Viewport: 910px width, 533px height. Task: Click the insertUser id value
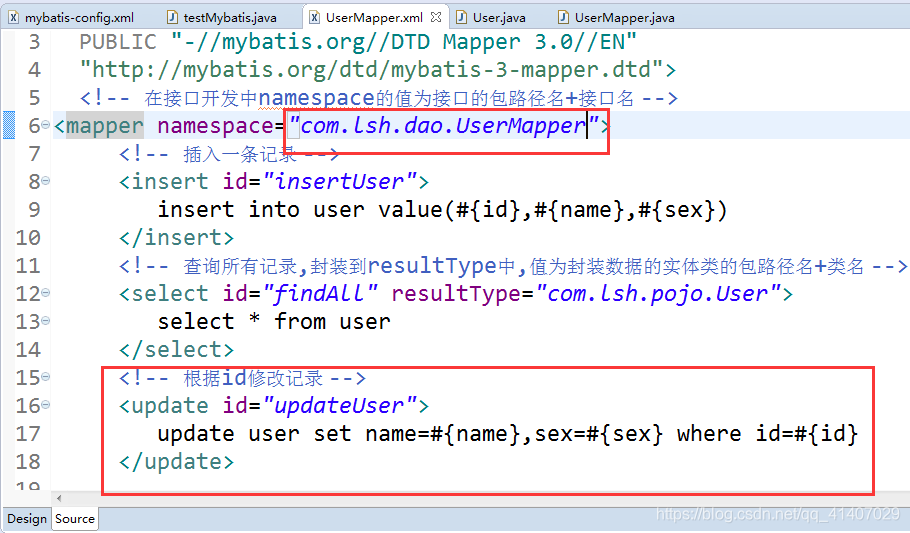[340, 181]
